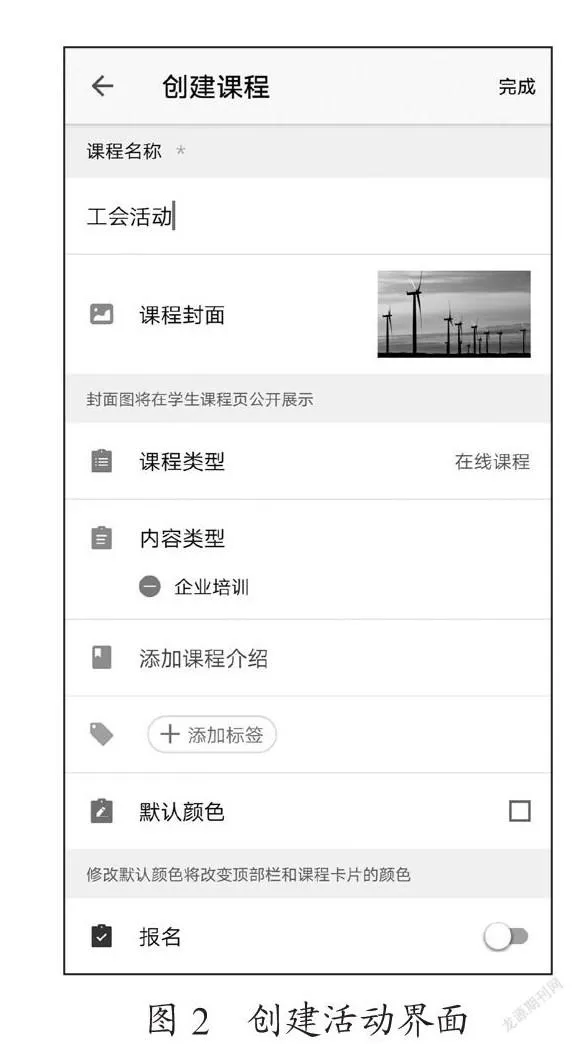
Task: Click the + 添加标签 button
Action: tap(212, 734)
